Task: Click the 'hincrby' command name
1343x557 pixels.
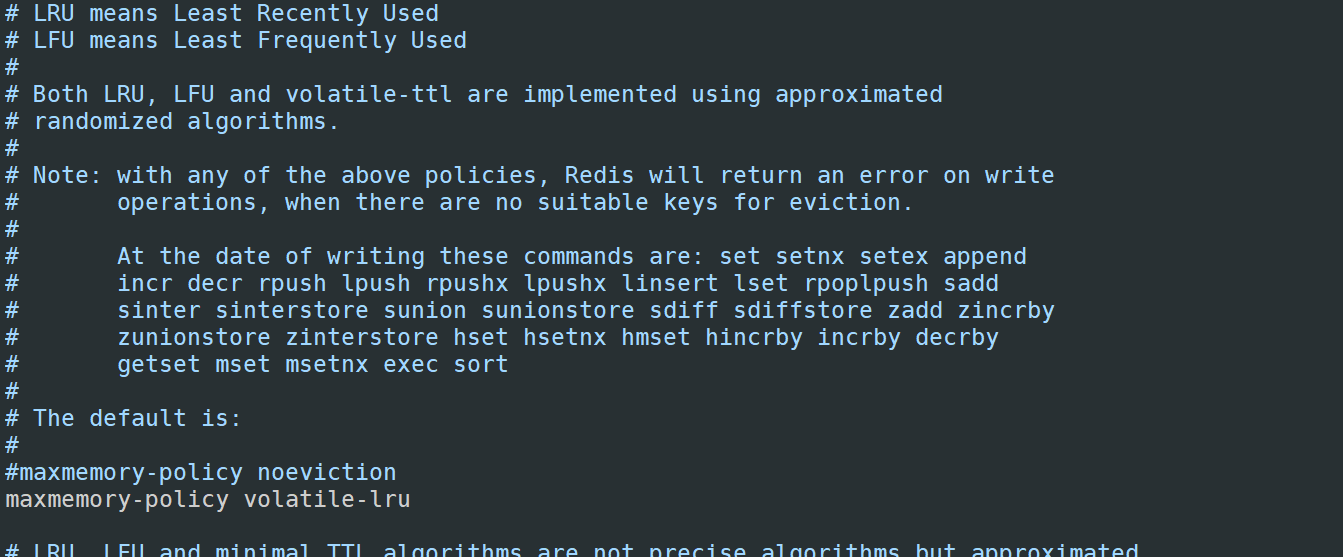Action: click(x=754, y=338)
